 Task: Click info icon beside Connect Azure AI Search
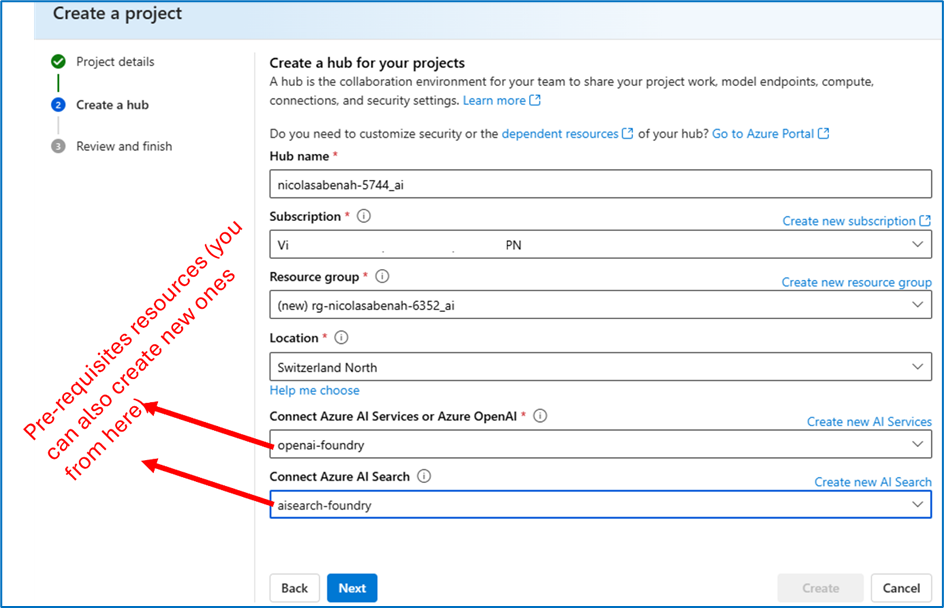[x=424, y=476]
